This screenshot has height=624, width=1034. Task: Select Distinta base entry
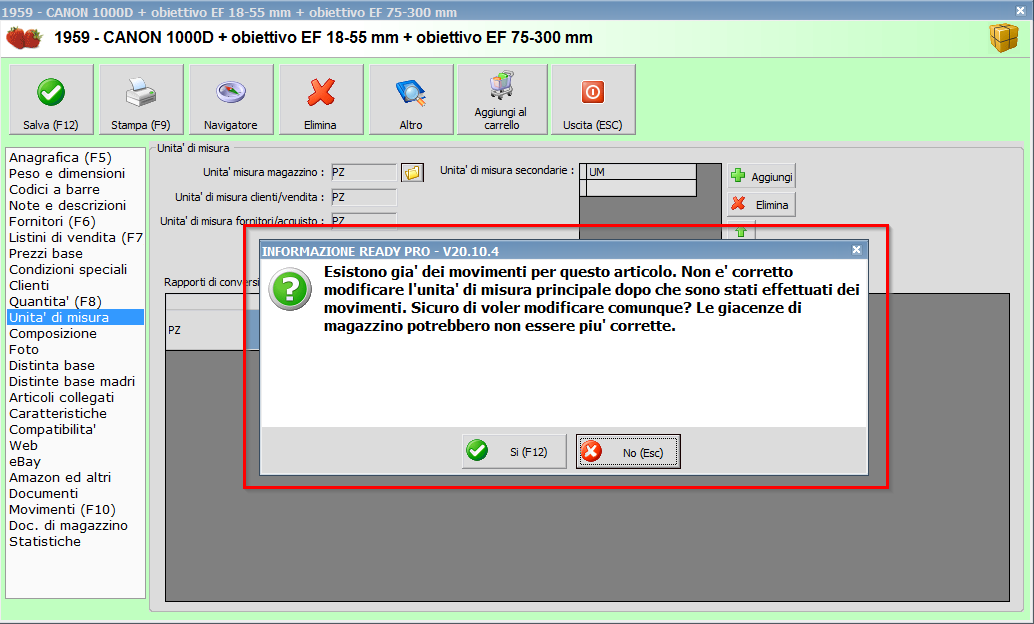point(51,365)
